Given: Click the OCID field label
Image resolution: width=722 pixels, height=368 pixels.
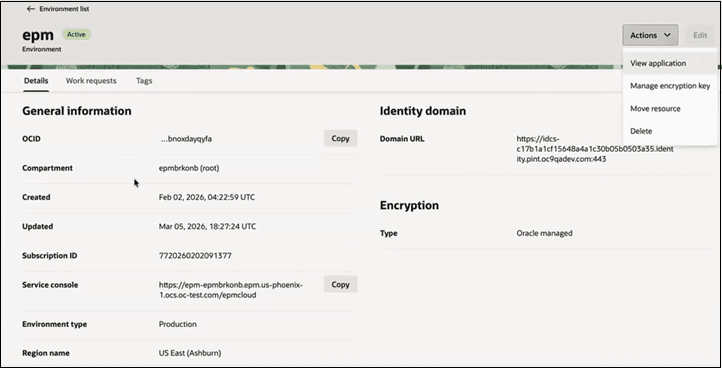Looking at the screenshot, I should pos(31,139).
